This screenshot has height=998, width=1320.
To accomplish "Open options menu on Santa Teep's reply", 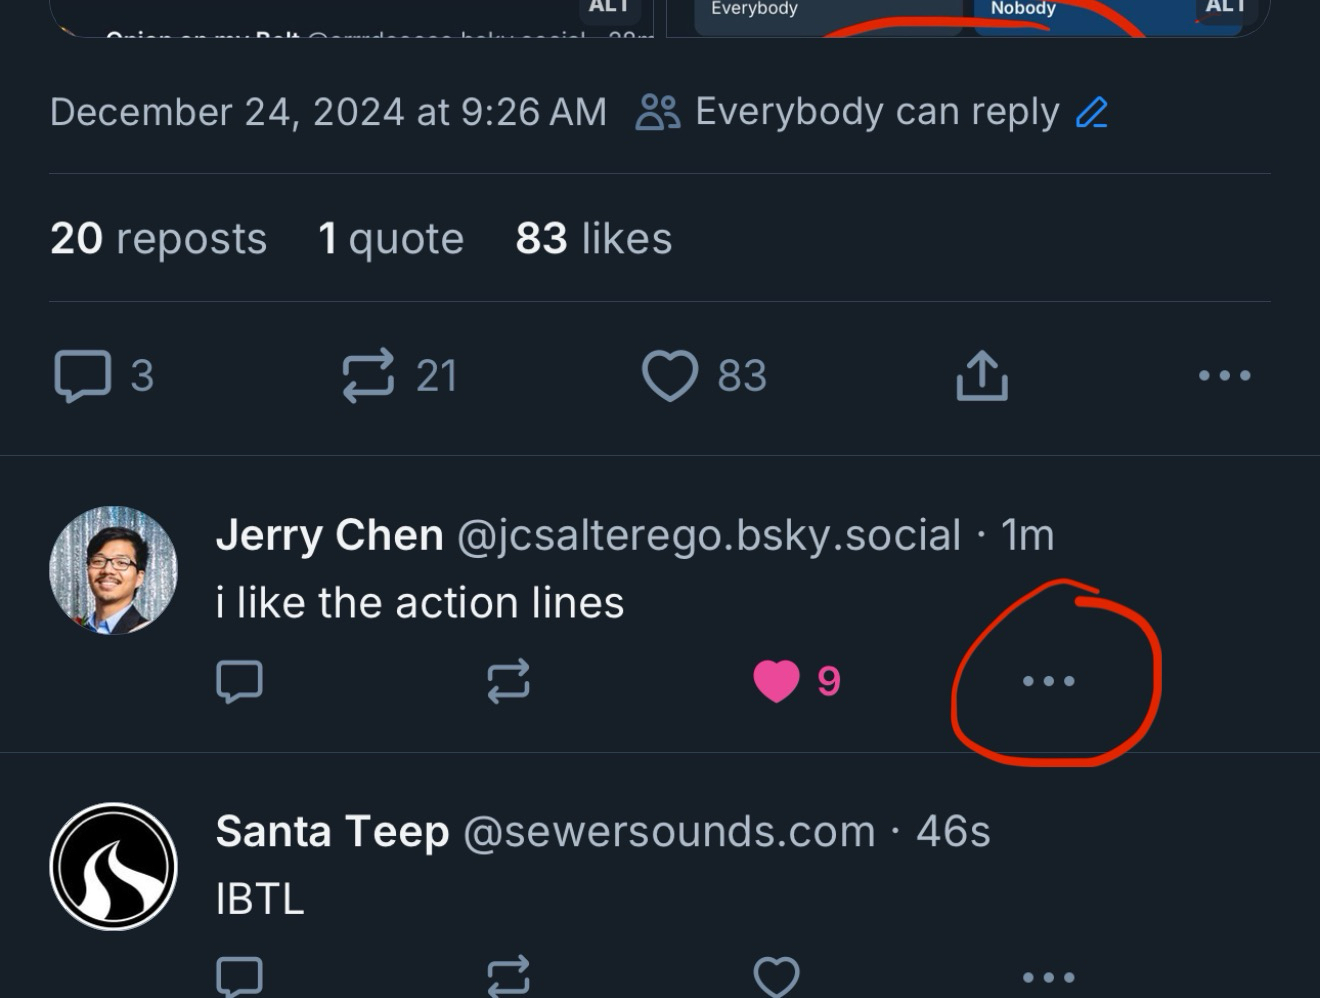I will click(x=1048, y=977).
